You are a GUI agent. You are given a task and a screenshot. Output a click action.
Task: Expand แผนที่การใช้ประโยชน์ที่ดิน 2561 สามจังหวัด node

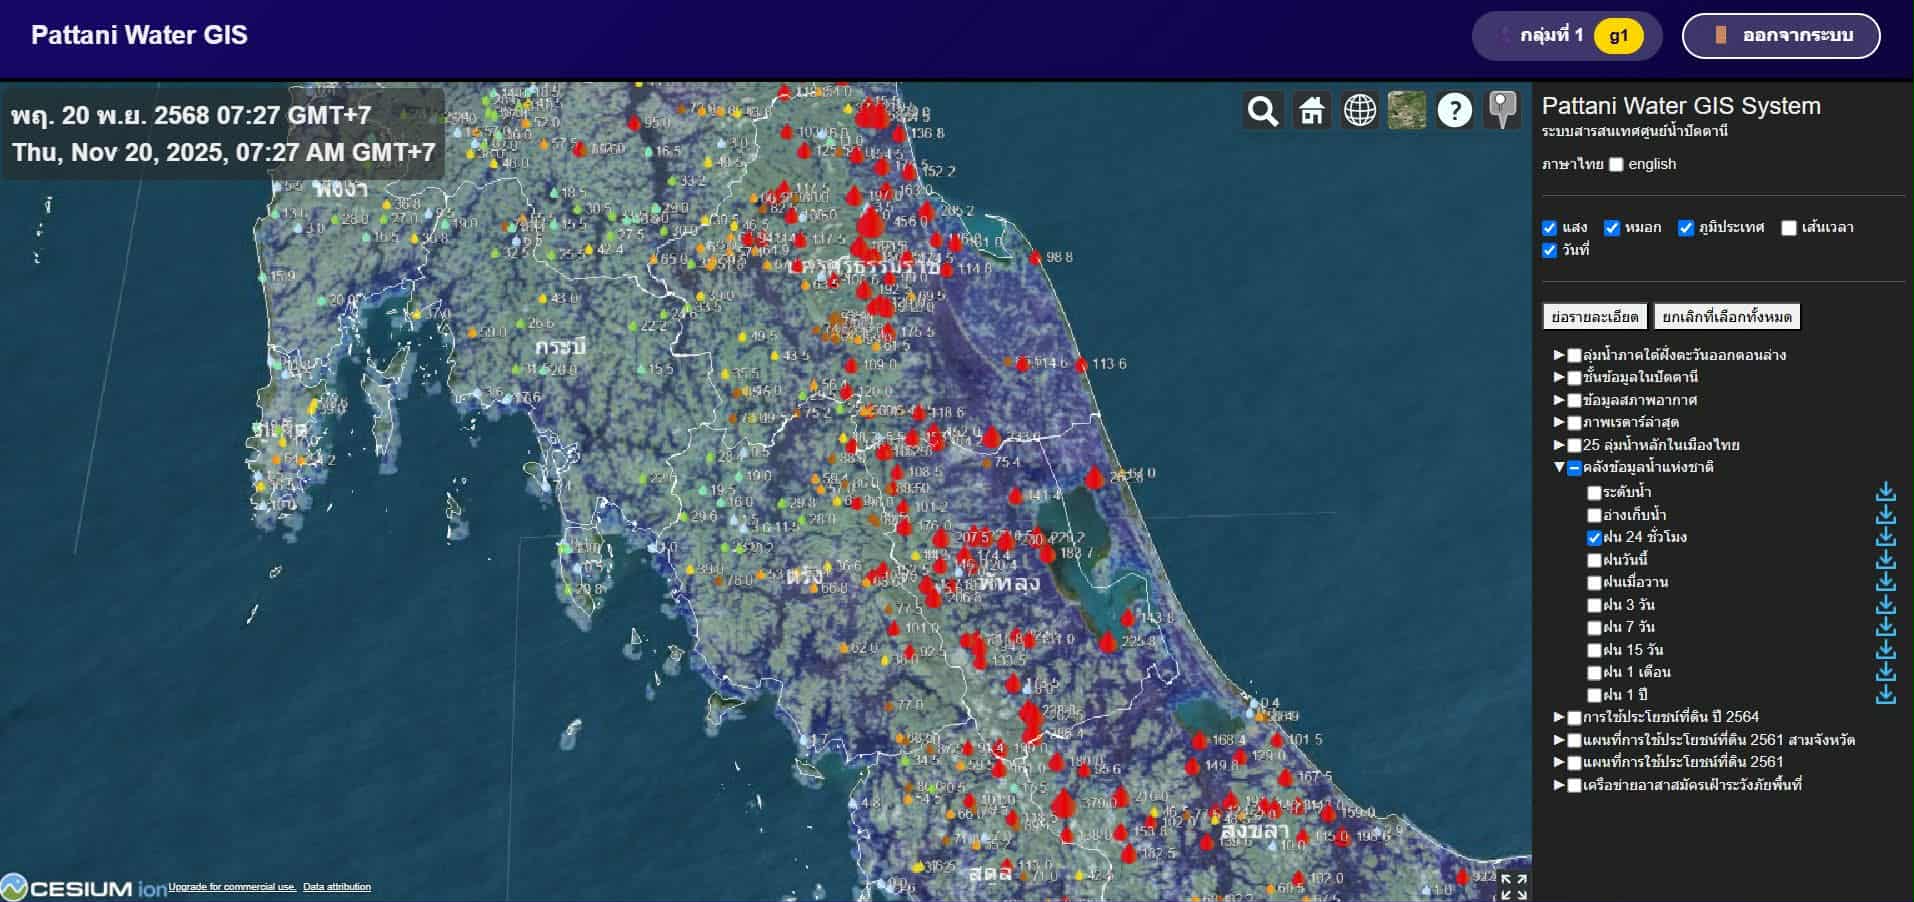1559,740
